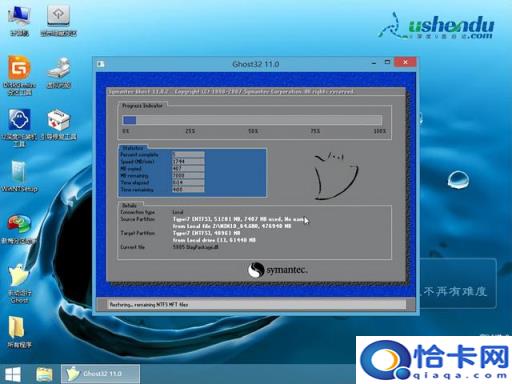Image resolution: width=512 pixels, height=384 pixels.
Task: Open the computer icon on the desktop
Action: tap(19, 21)
